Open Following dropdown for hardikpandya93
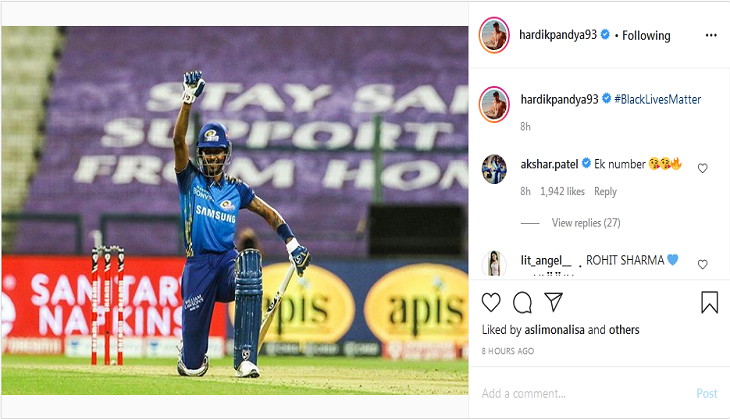 pyautogui.click(x=646, y=35)
